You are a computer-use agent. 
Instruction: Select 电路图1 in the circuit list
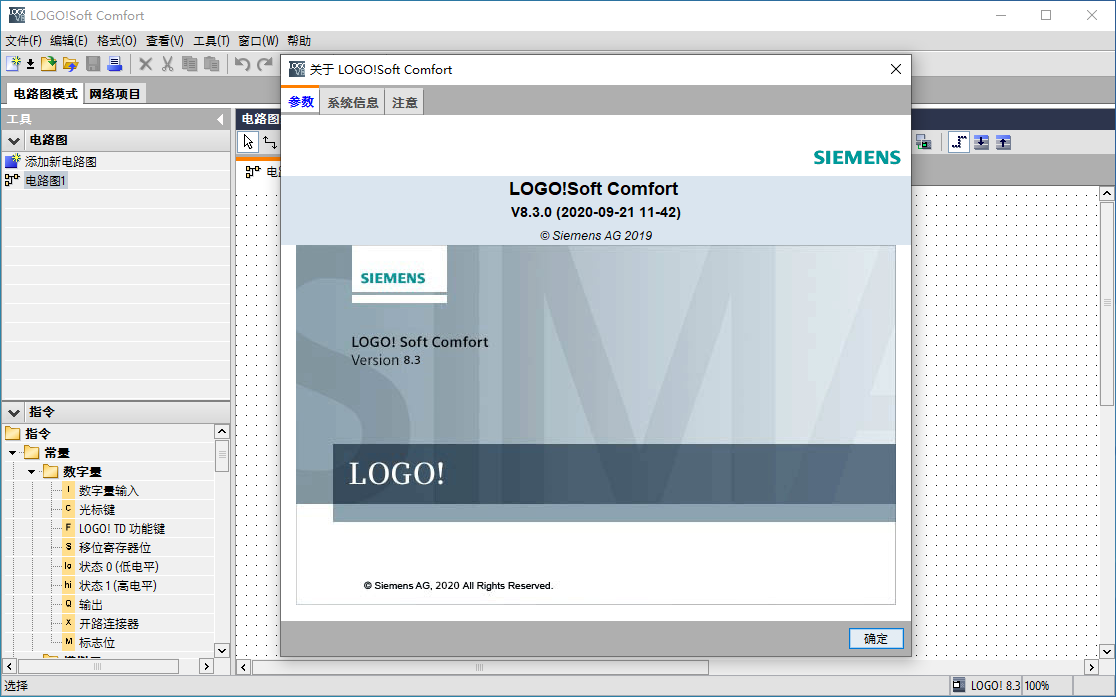point(46,181)
